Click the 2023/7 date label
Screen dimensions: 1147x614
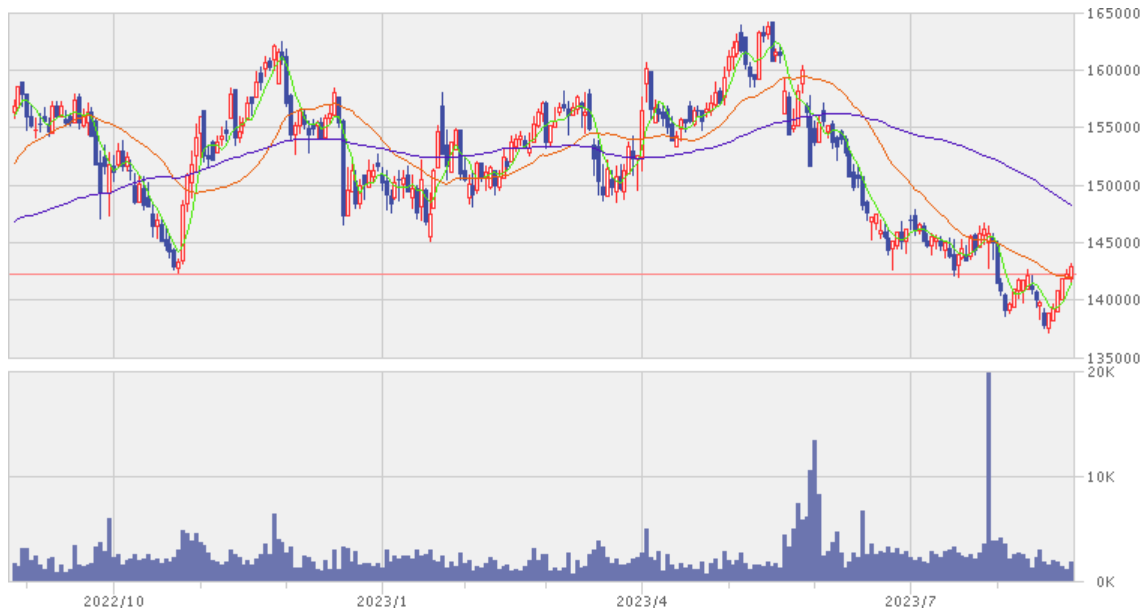911,602
